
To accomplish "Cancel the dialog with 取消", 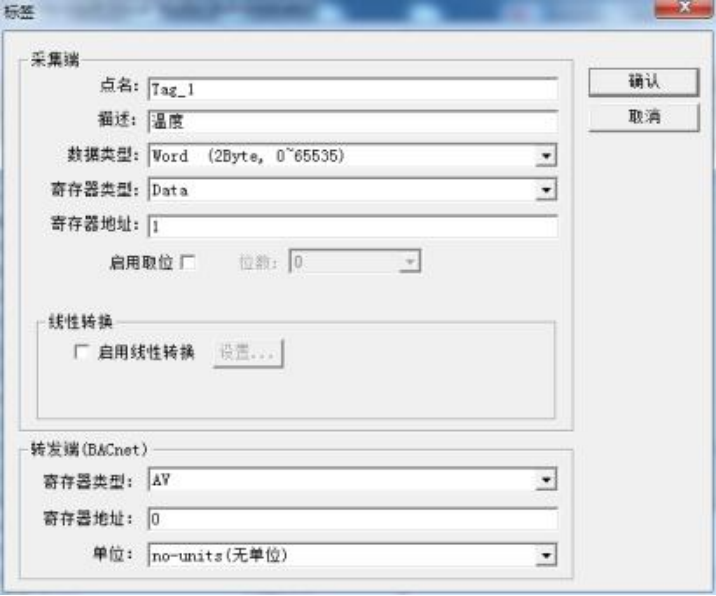I will coord(643,117).
